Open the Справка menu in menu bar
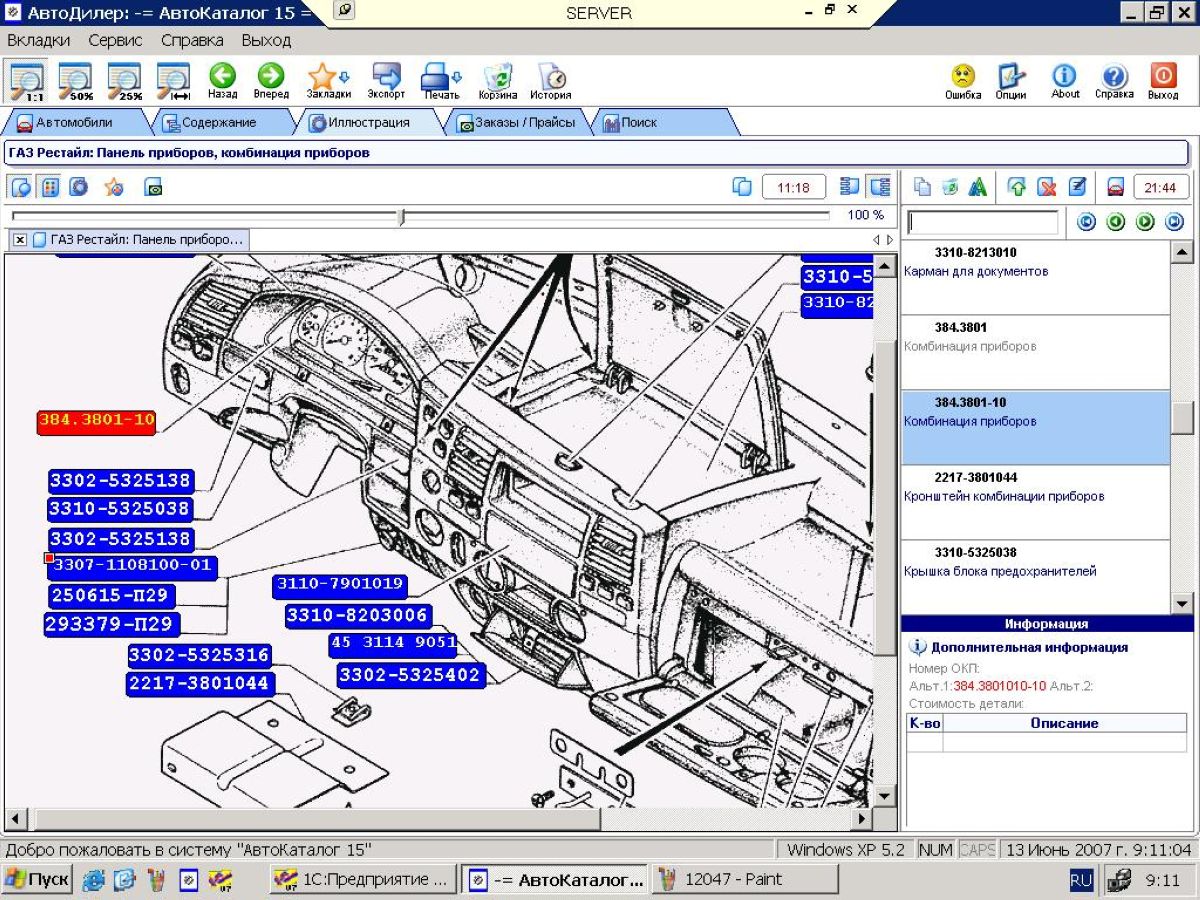Image resolution: width=1200 pixels, height=900 pixels. [192, 41]
